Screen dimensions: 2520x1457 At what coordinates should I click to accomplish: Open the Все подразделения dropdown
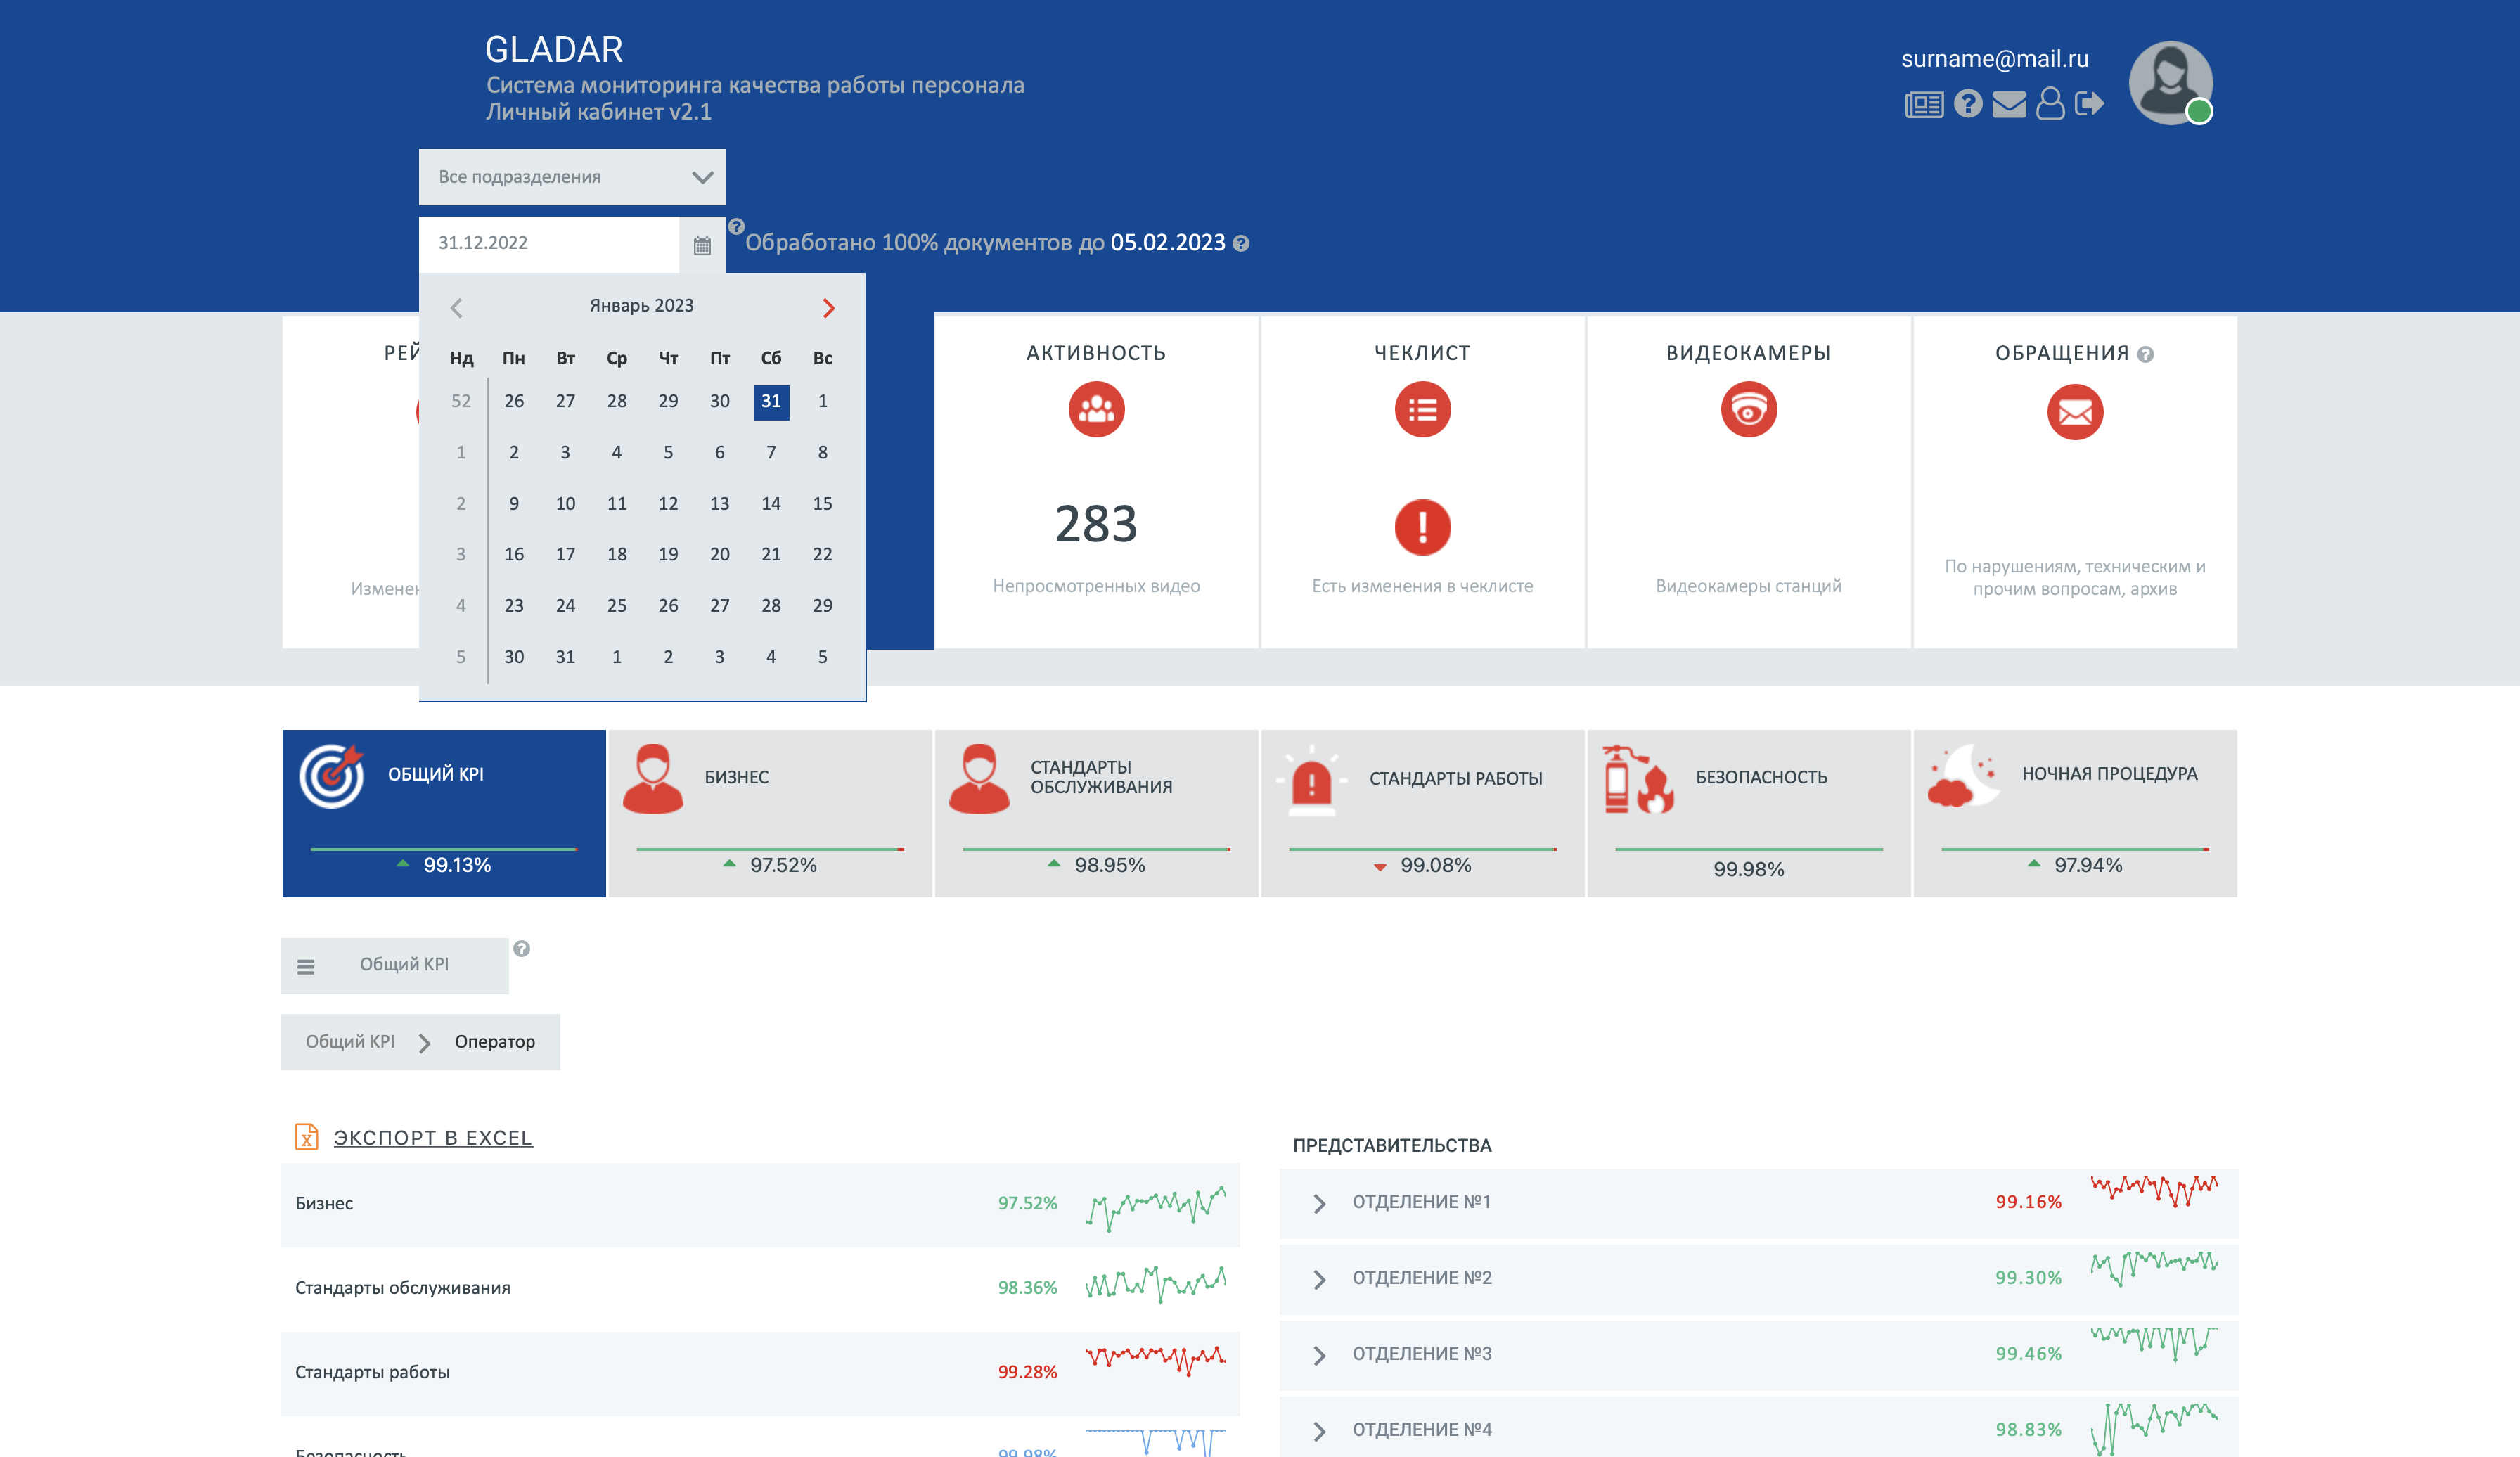pyautogui.click(x=572, y=177)
